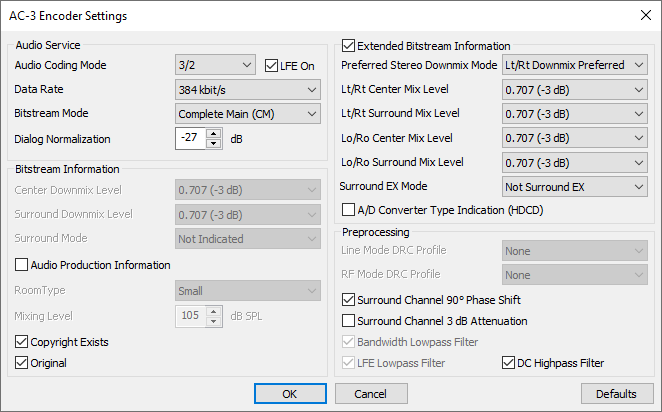Open the Surround EX Mode dropdown
Screen dimensions: 662x412
tap(575, 187)
